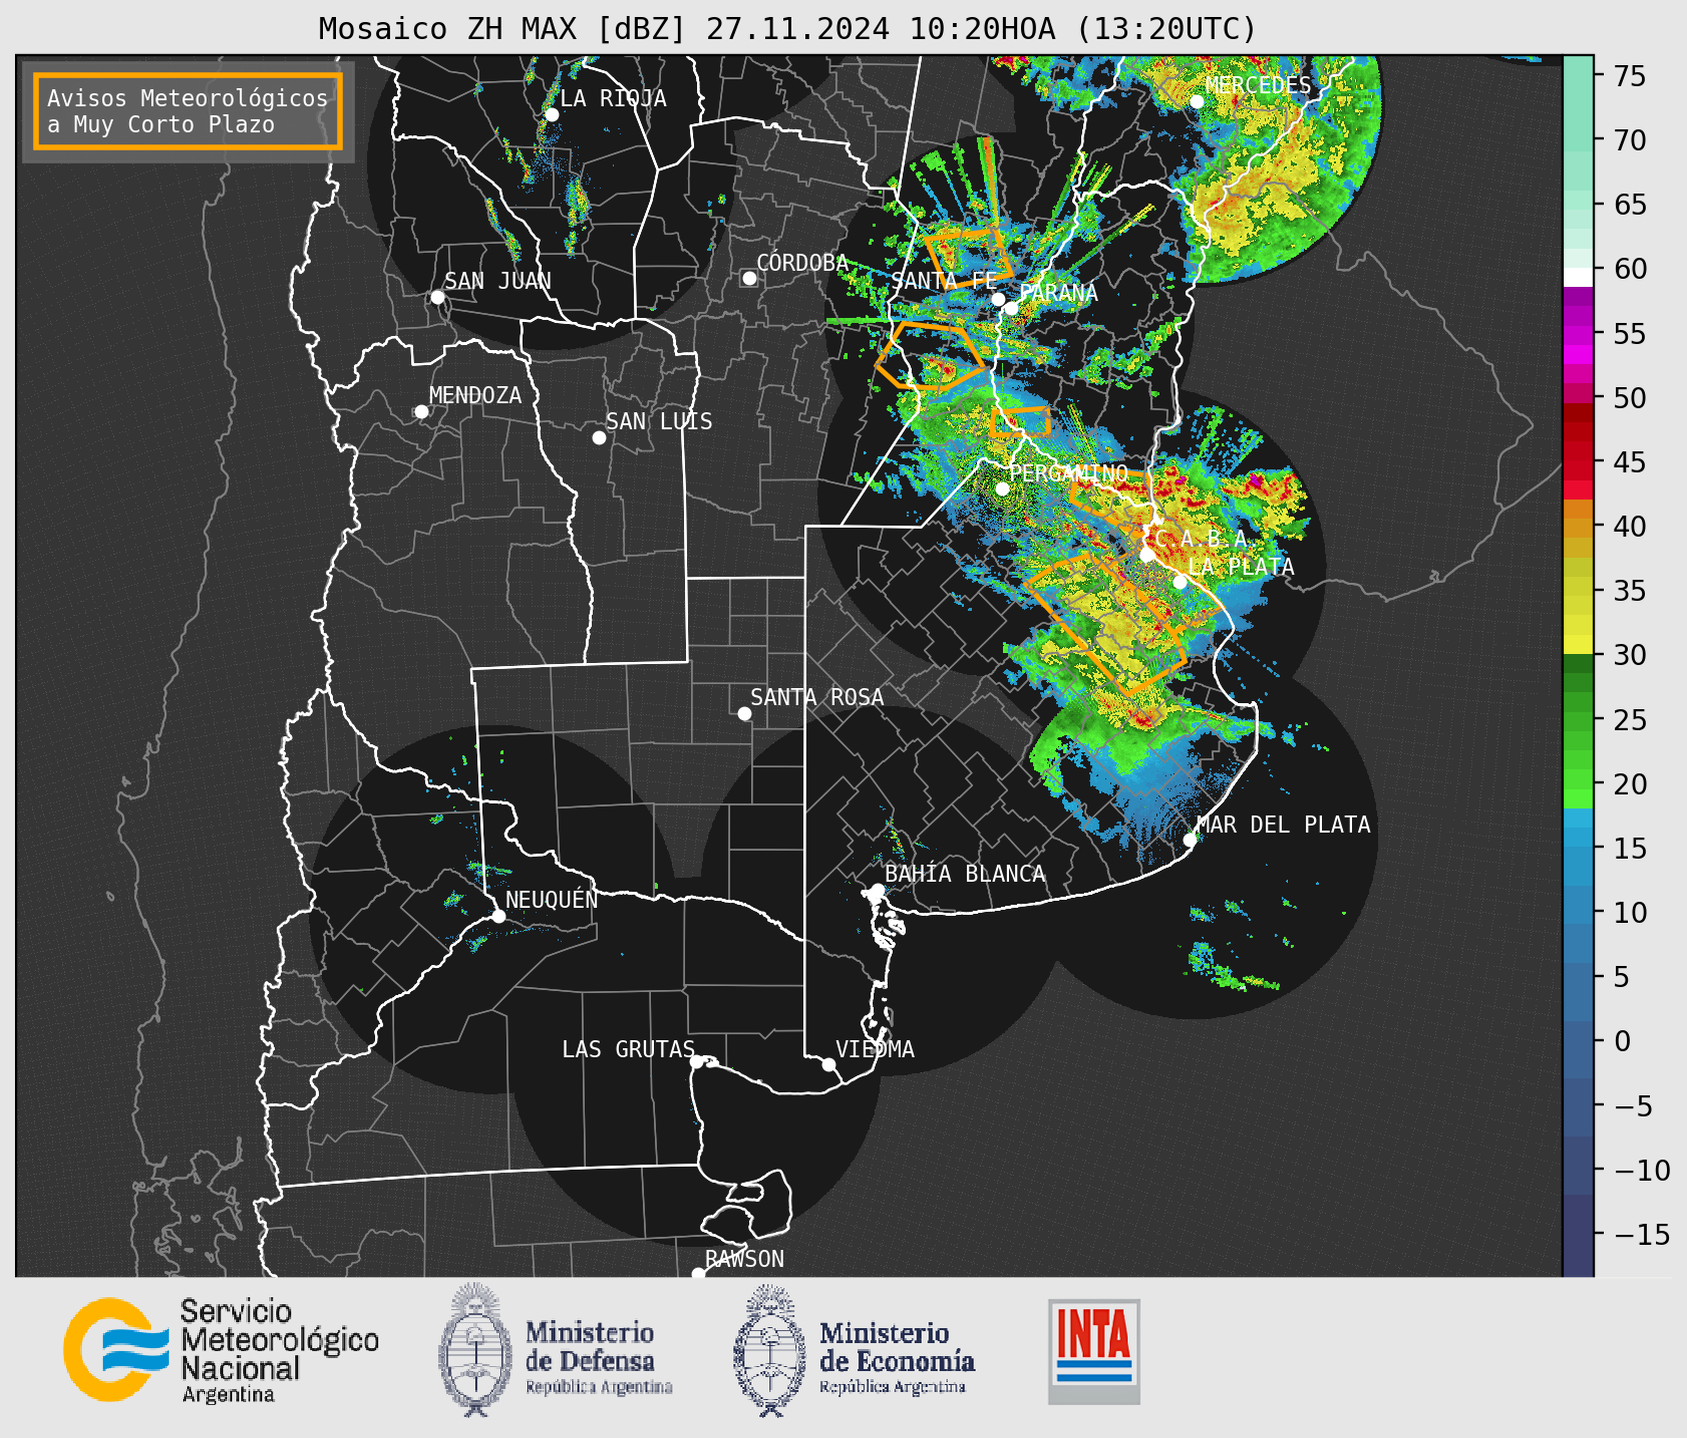Click the Servicio Meteorológico Nacional logo

[221, 1351]
